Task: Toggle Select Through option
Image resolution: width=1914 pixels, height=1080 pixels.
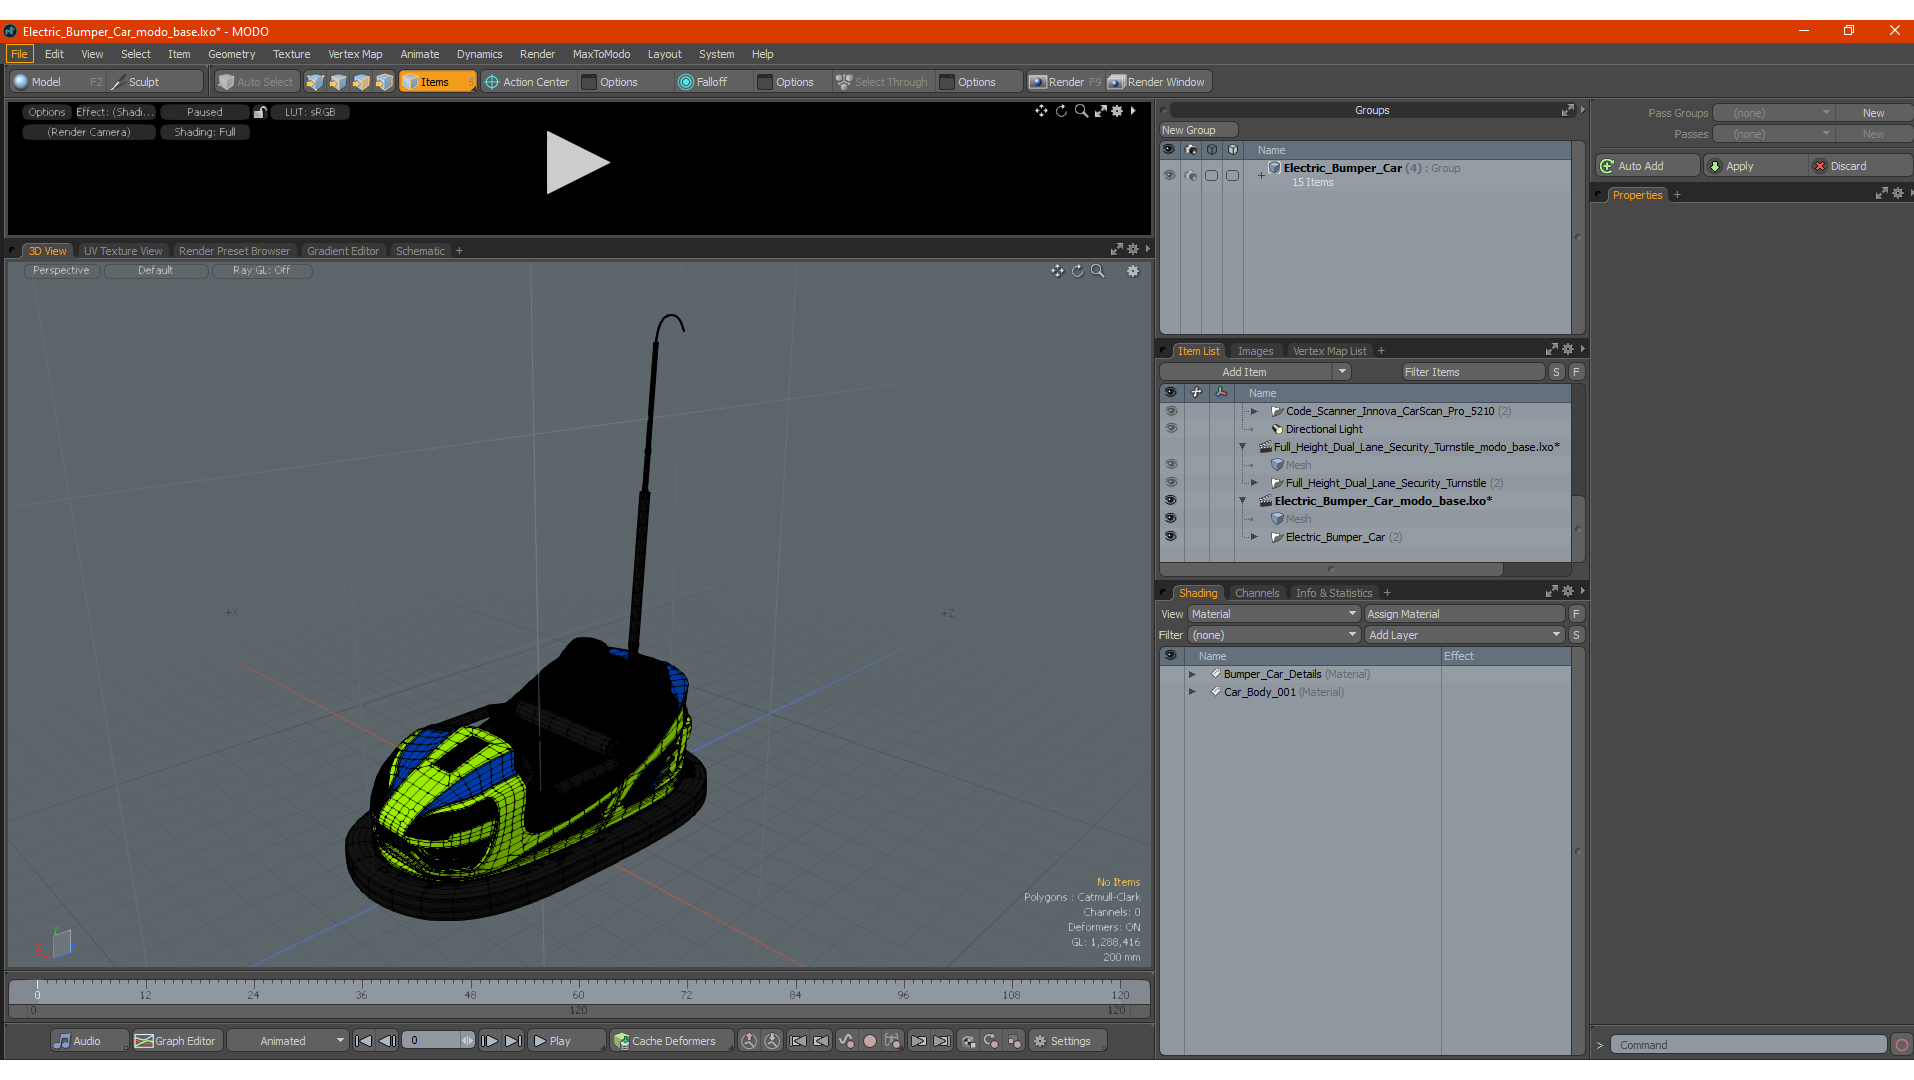Action: pyautogui.click(x=882, y=82)
